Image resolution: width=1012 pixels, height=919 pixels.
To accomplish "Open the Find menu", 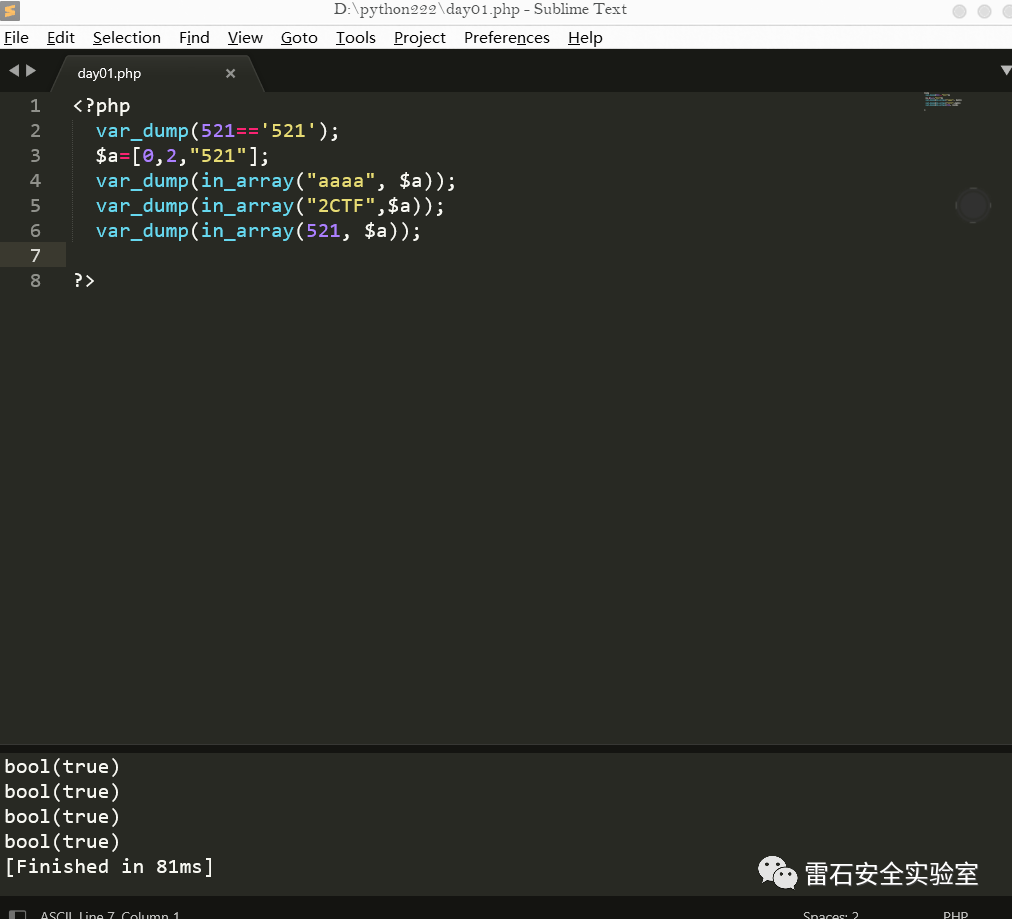I will (194, 38).
